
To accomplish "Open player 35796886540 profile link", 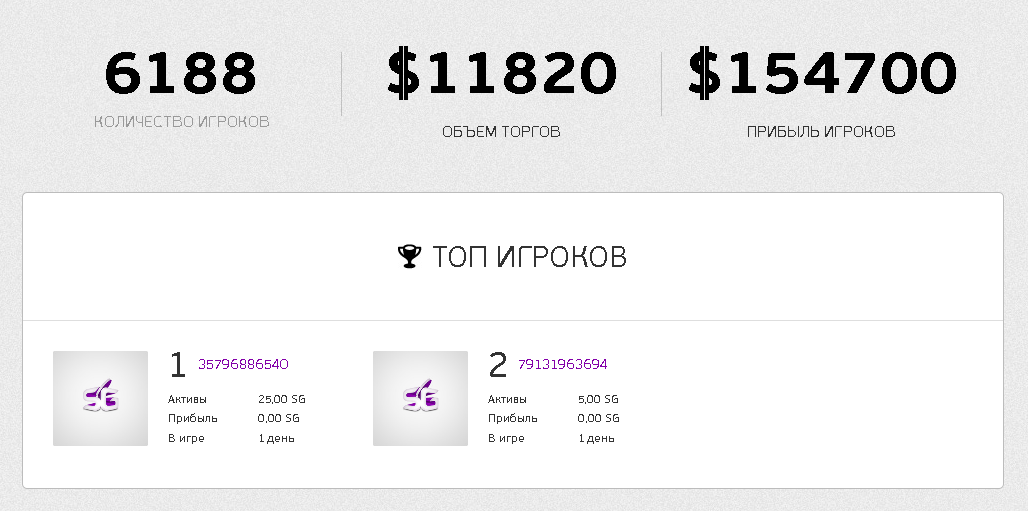I will [x=243, y=364].
